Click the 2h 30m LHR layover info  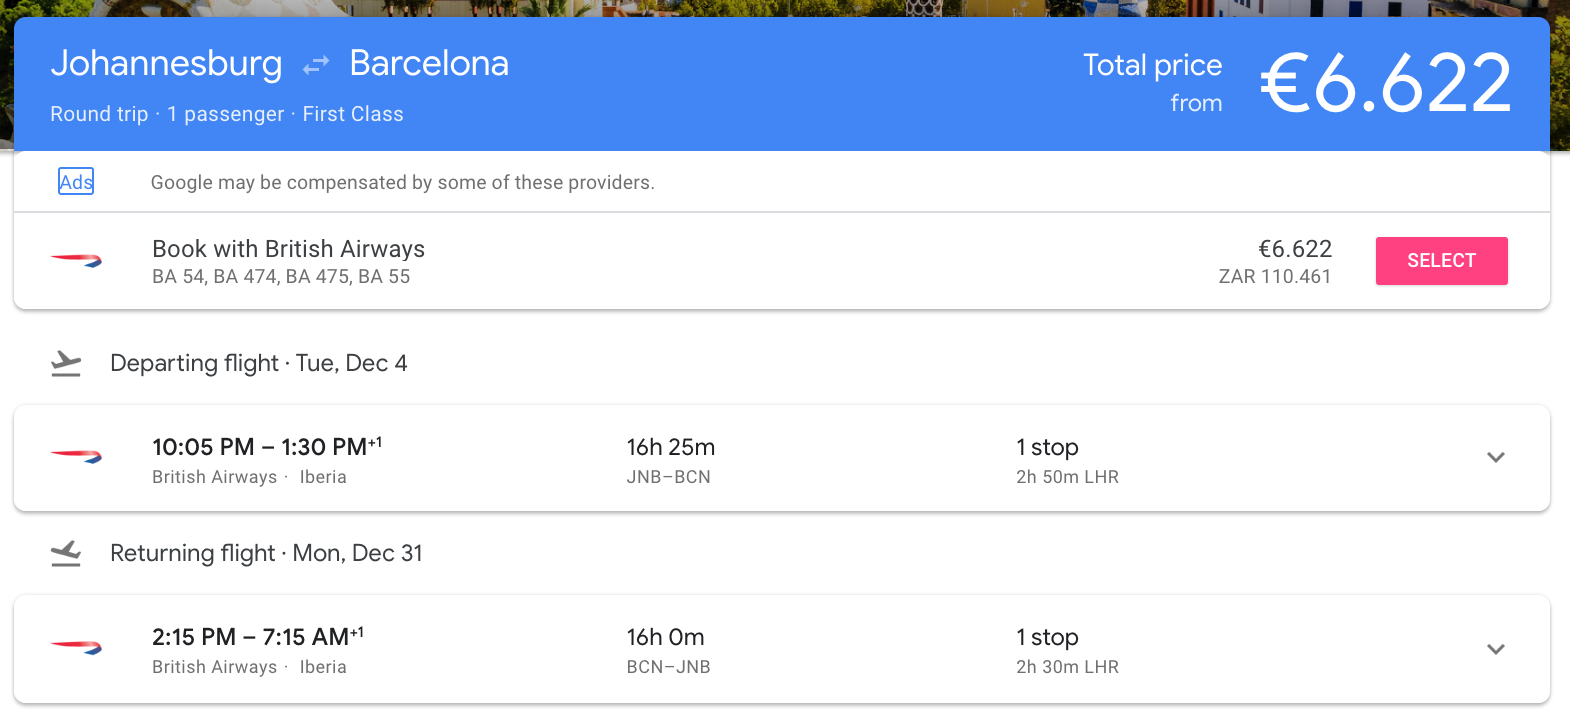tap(1067, 667)
